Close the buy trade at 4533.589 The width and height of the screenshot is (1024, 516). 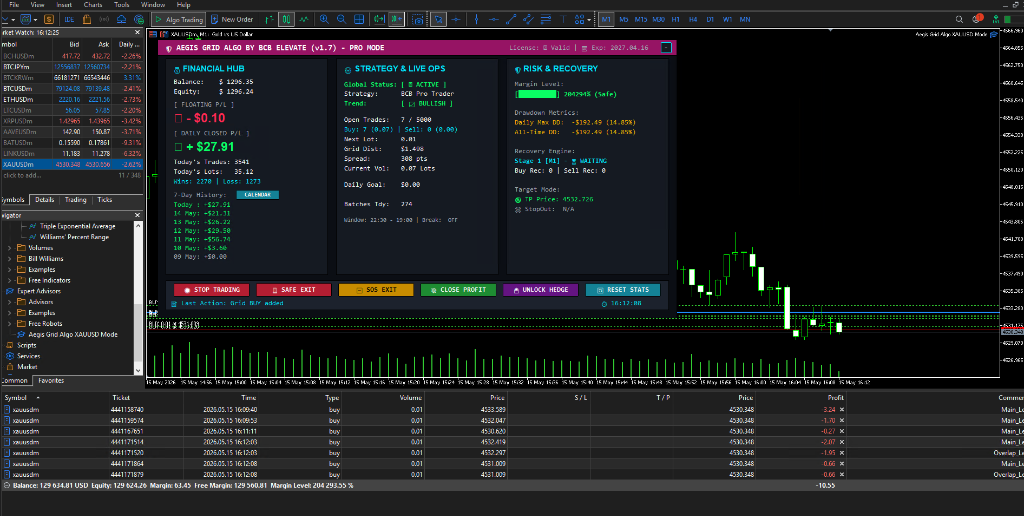coord(842,410)
